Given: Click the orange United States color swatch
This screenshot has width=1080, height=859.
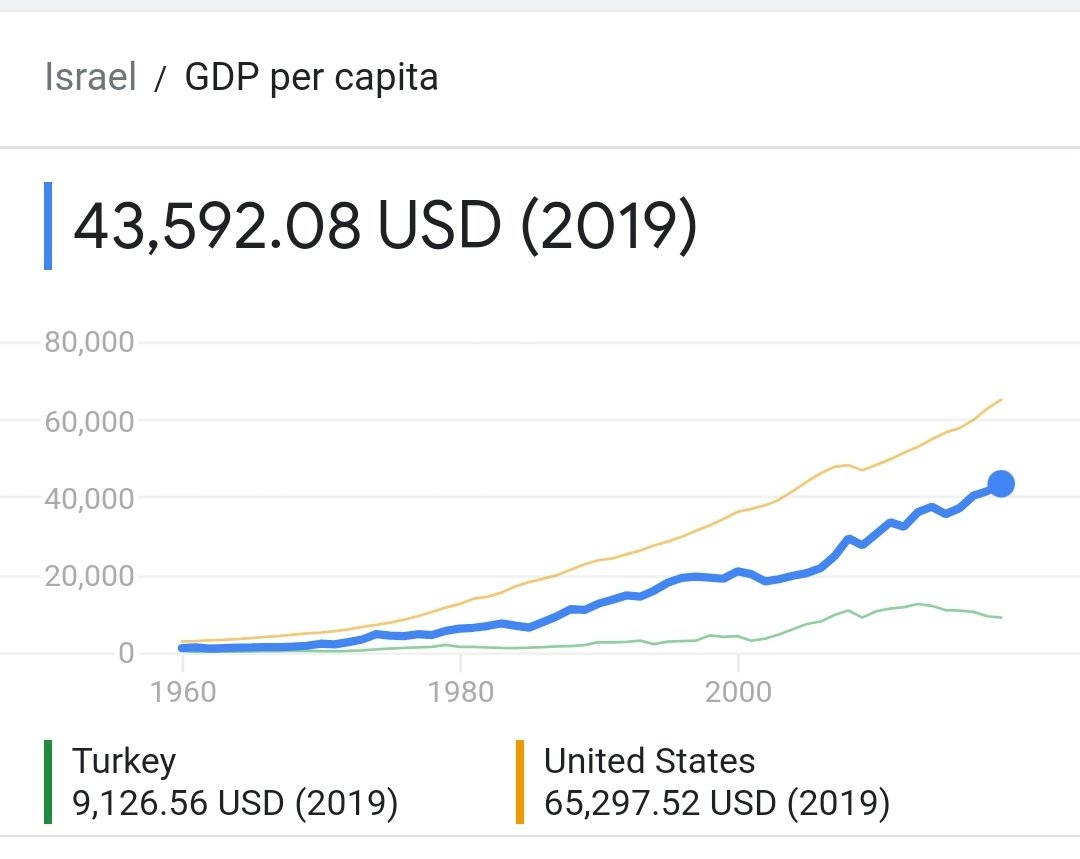Looking at the screenshot, I should tap(520, 782).
